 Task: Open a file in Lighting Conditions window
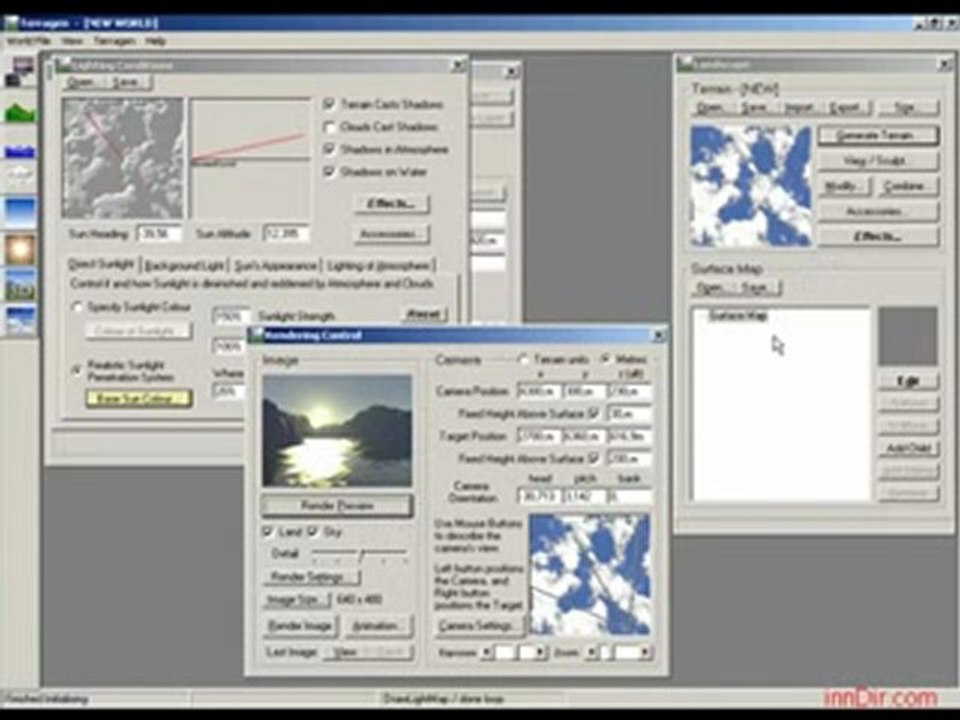(82, 82)
